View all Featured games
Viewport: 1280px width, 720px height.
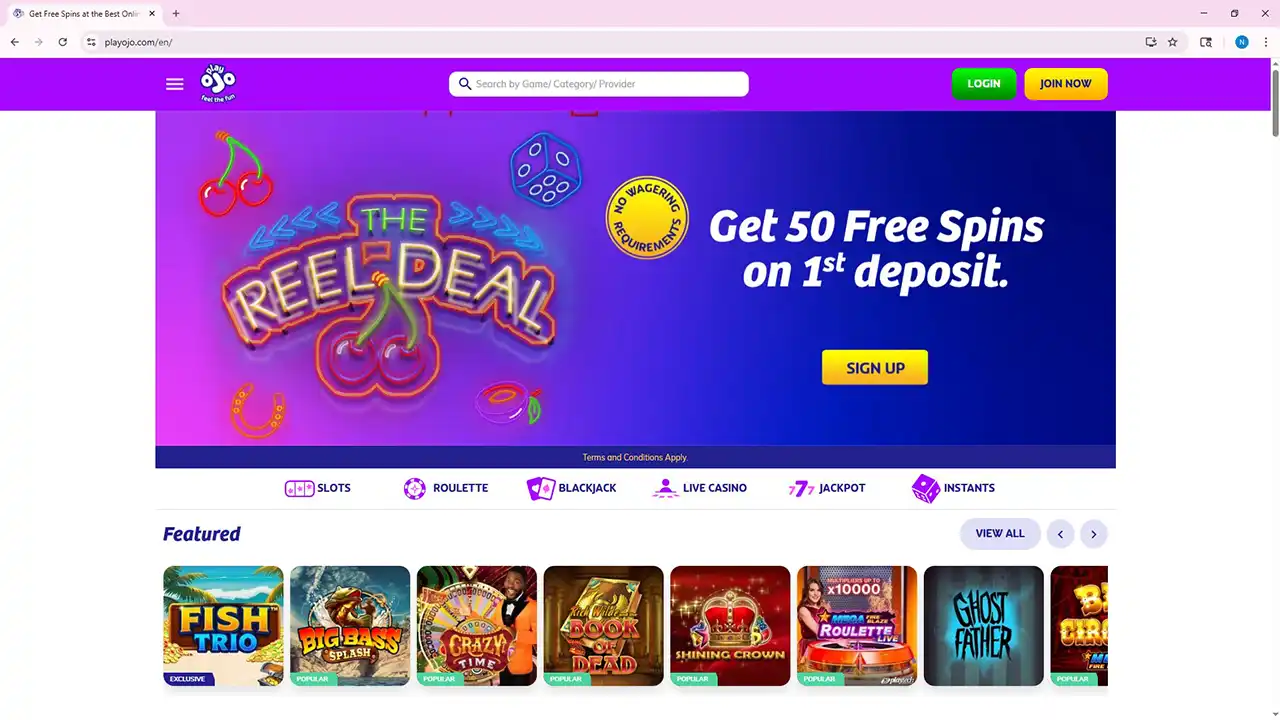[1000, 534]
